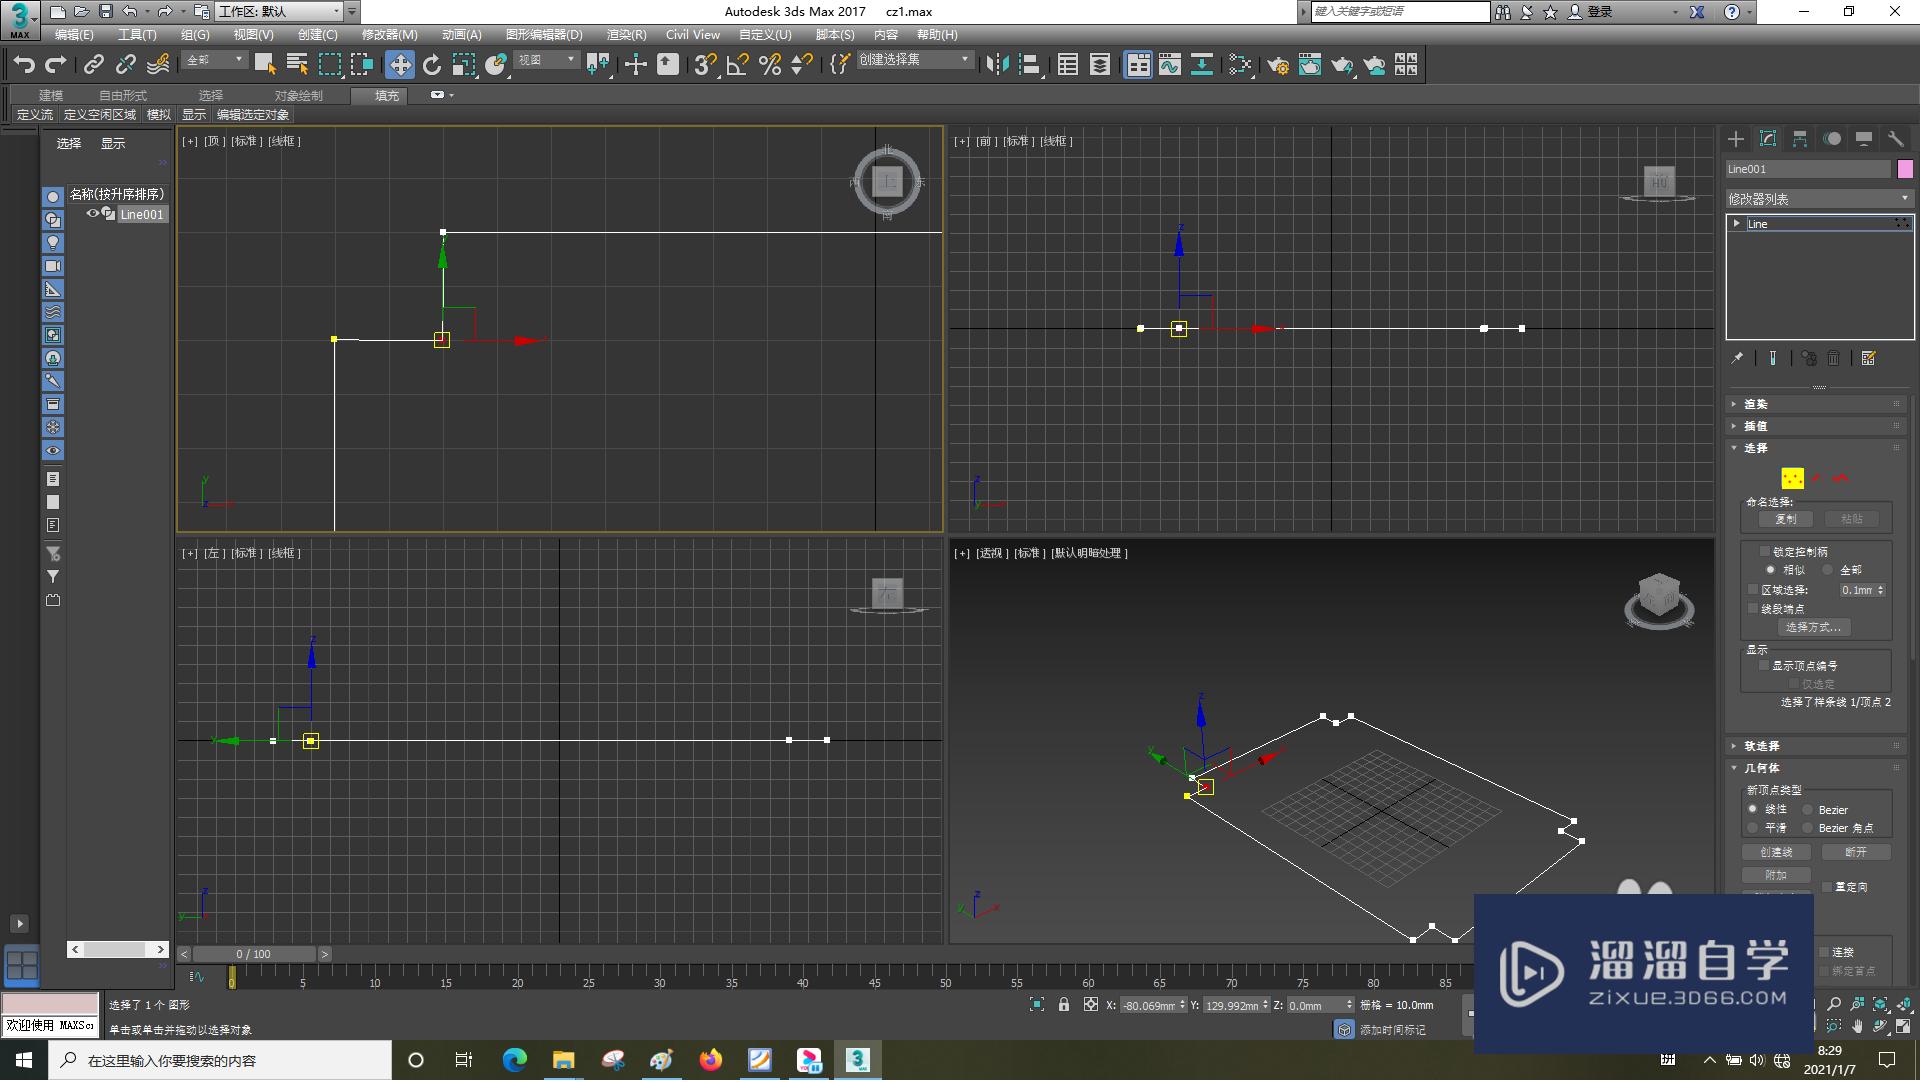Click the 附加 button

coord(1776,875)
